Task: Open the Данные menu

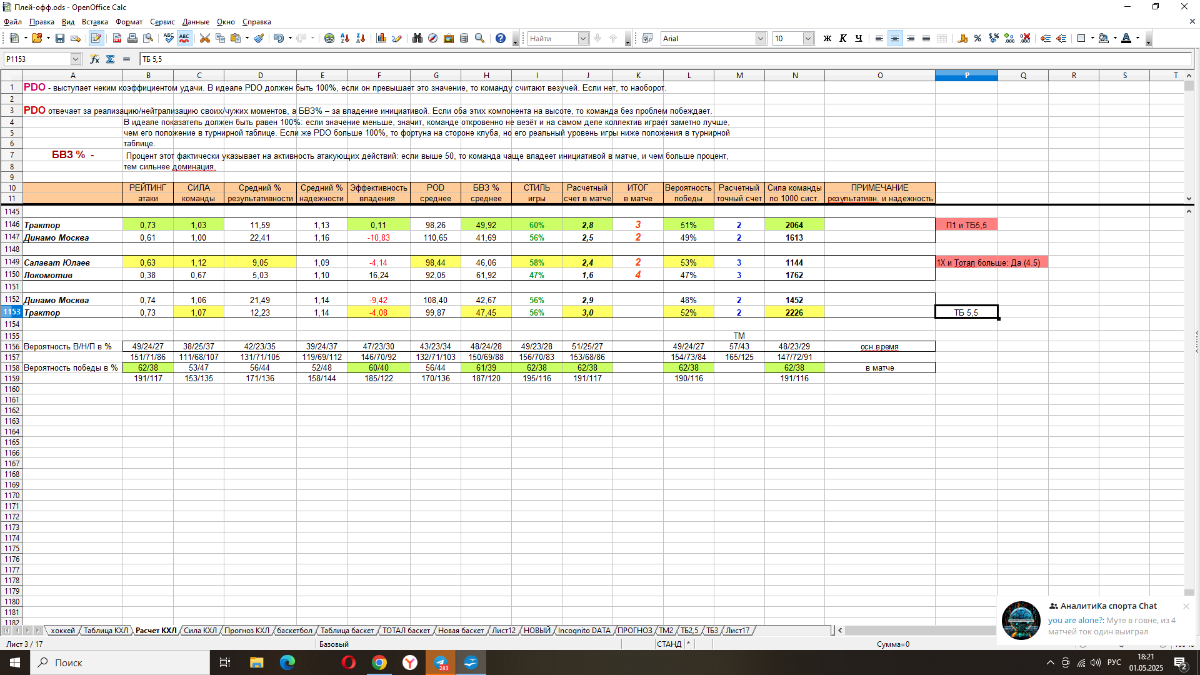Action: 195,21
